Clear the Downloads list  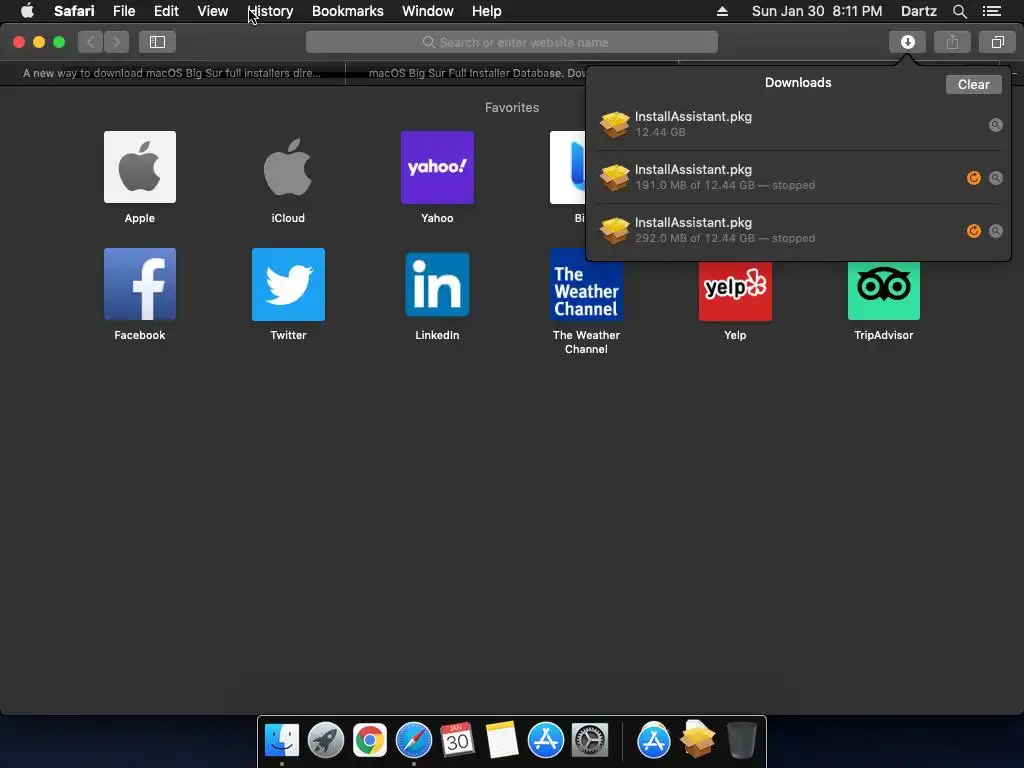973,84
